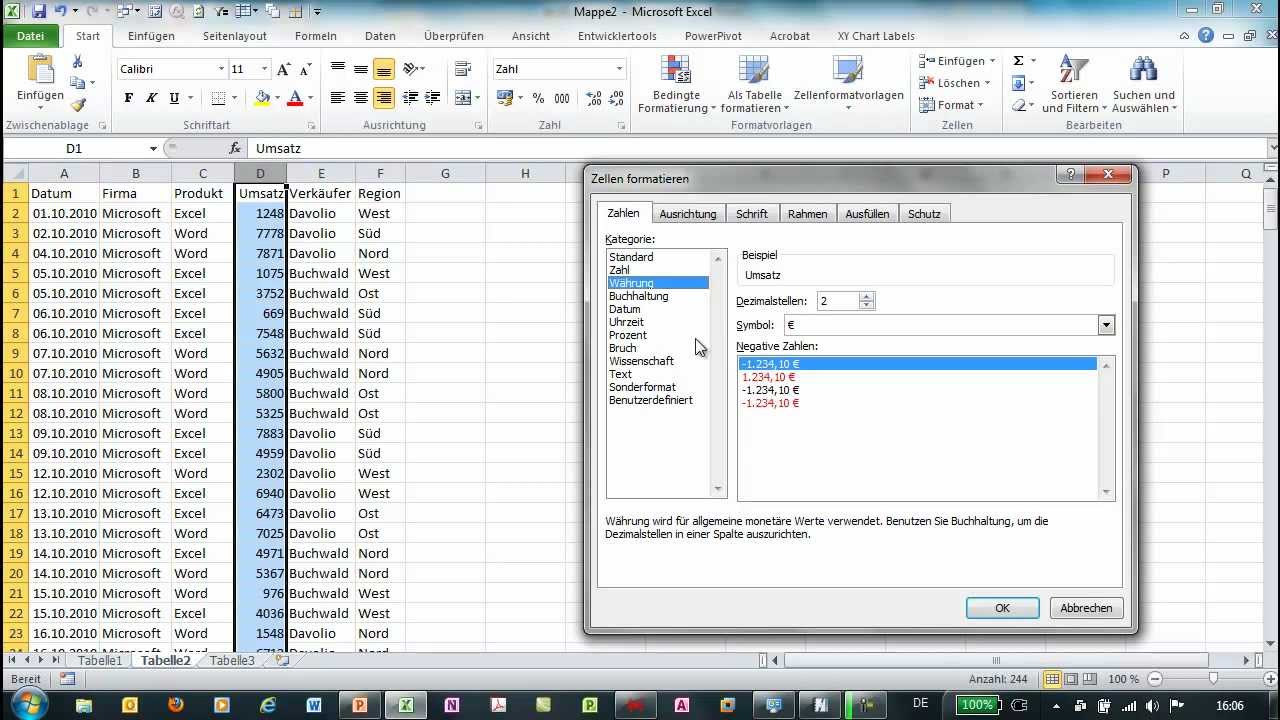Open the Zellenformatvorlagen dropdown
Viewport: 1280px width, 720px height.
tap(848, 85)
